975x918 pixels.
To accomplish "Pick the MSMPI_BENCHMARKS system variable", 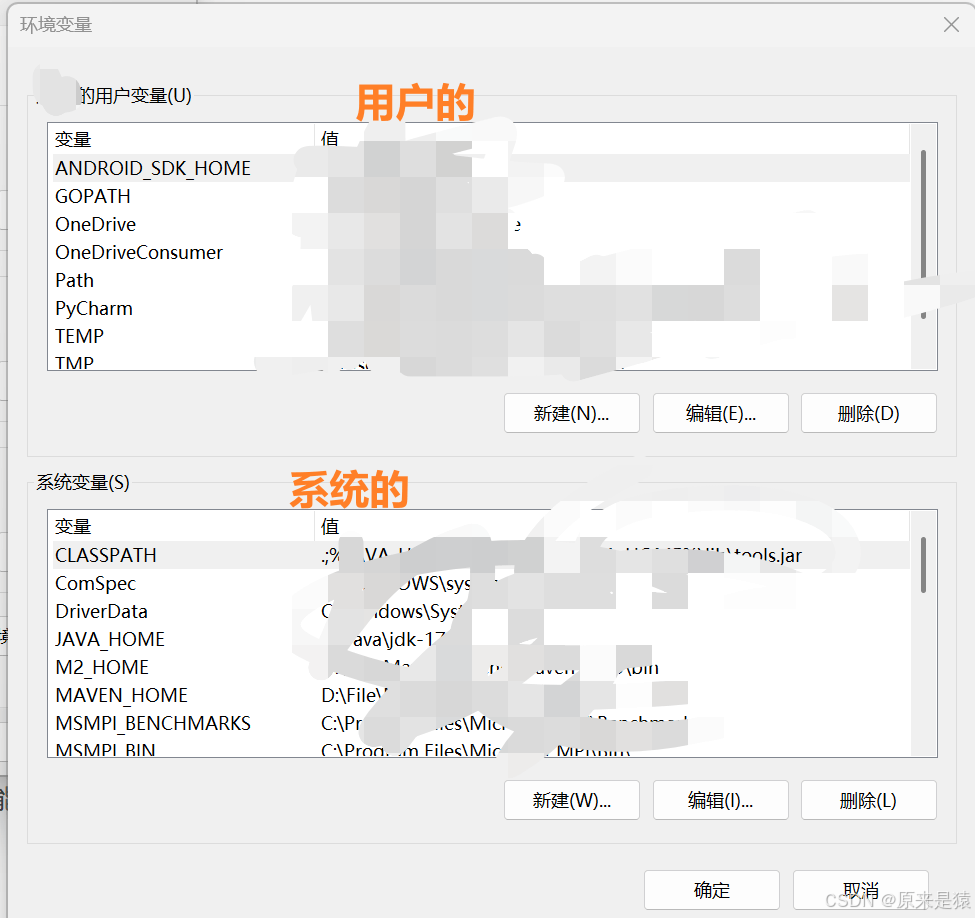I will (x=153, y=723).
